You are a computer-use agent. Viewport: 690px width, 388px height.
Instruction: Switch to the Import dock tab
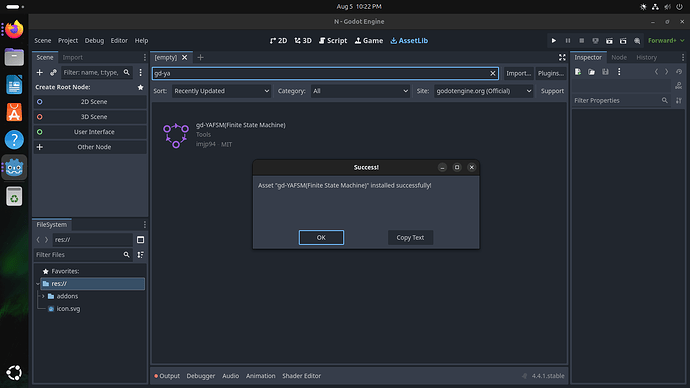pyautogui.click(x=73, y=57)
